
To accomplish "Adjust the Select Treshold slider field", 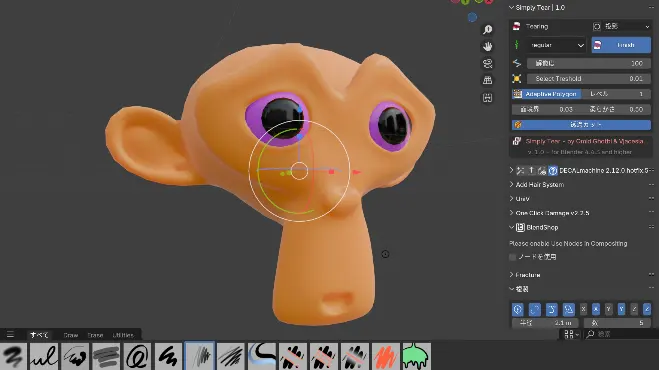I will (x=589, y=79).
